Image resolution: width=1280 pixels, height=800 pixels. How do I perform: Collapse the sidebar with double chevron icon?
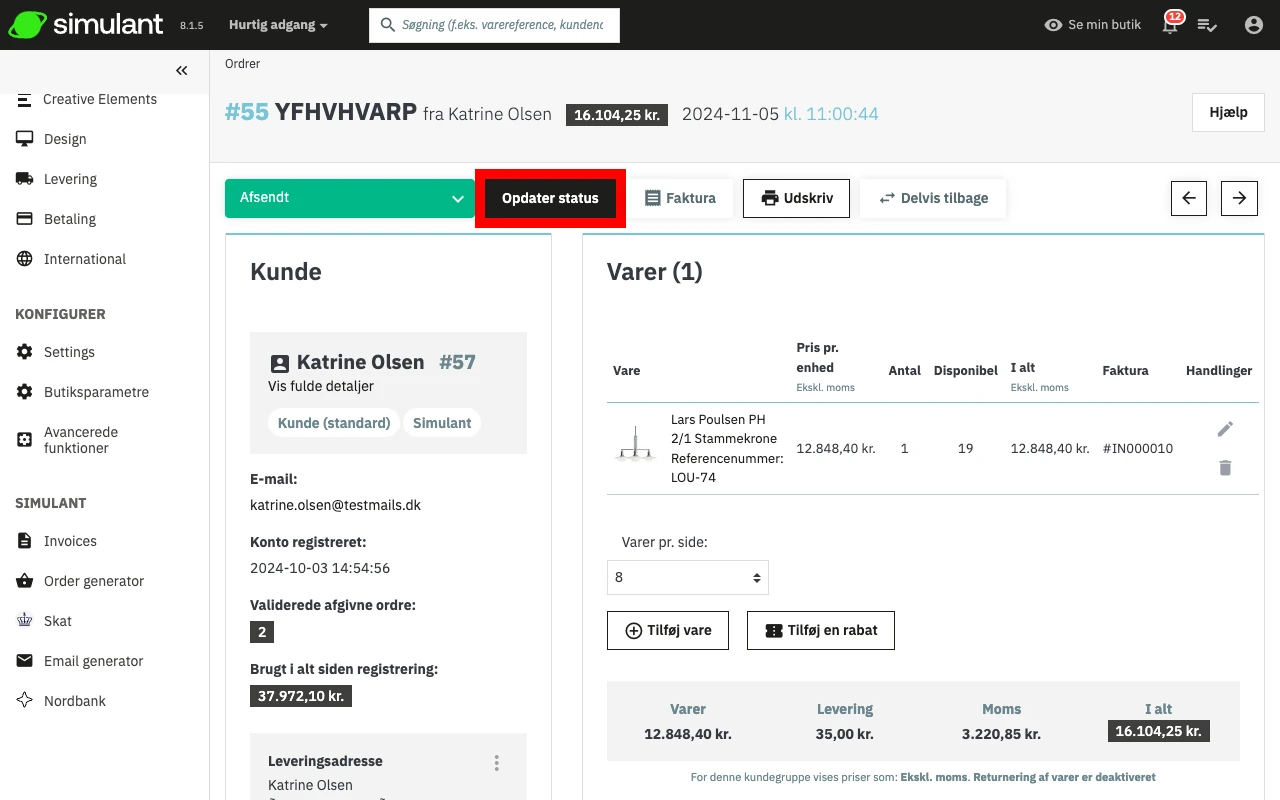181,70
